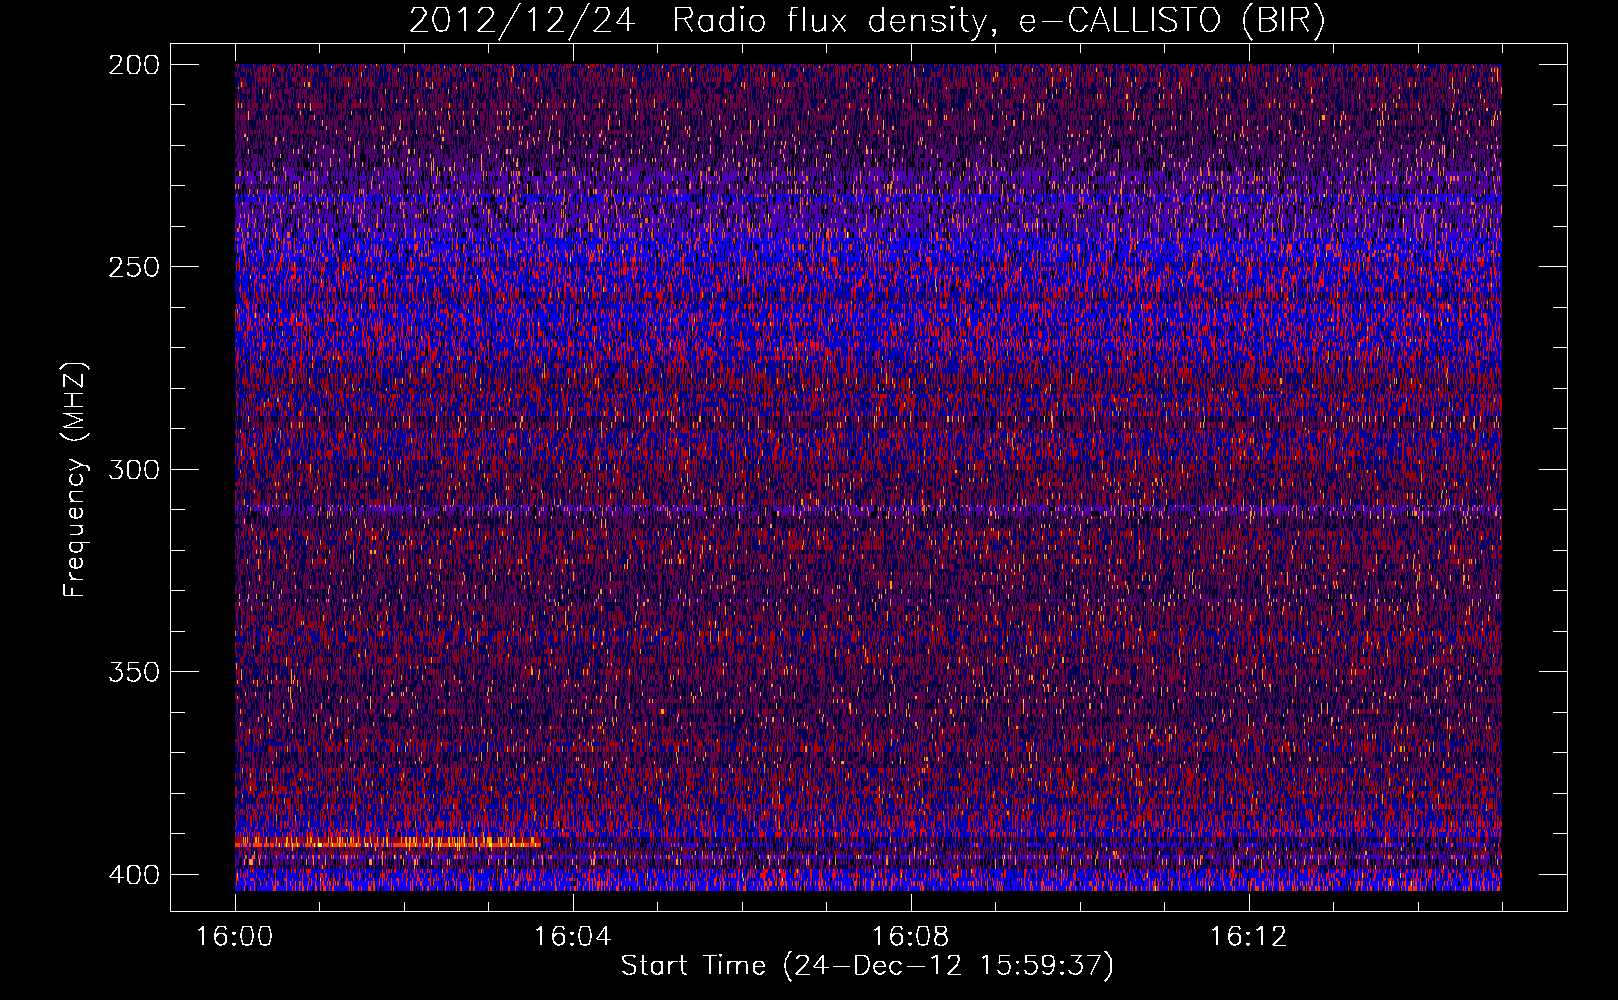Click the 16:12 time tick label

(x=1249, y=937)
